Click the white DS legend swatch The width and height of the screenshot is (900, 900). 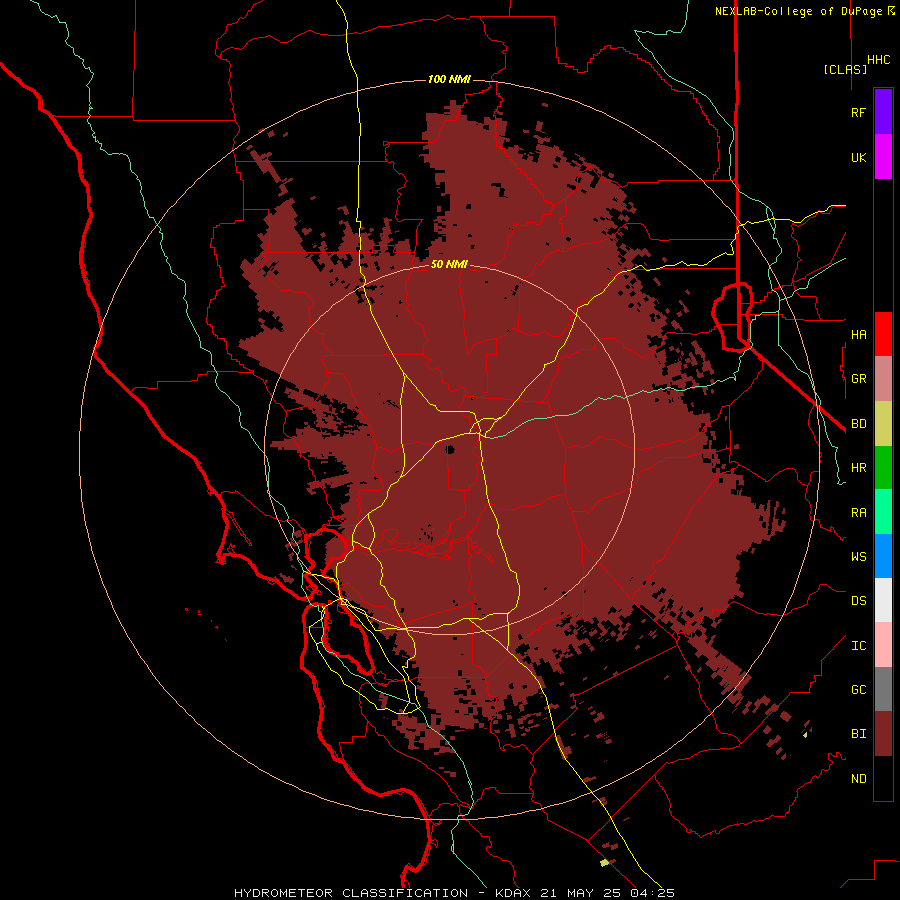883,600
